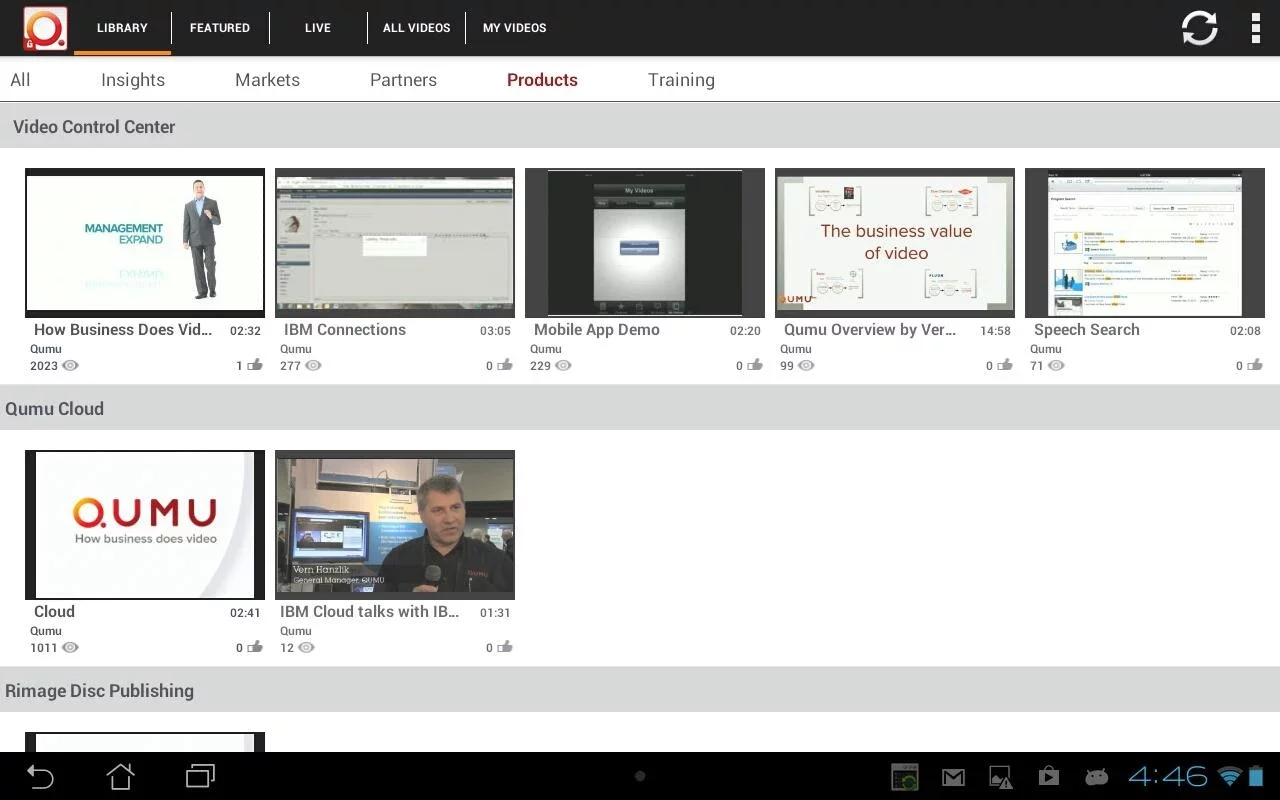The width and height of the screenshot is (1280, 800).
Task: Select the Markets category
Action: pyautogui.click(x=267, y=80)
